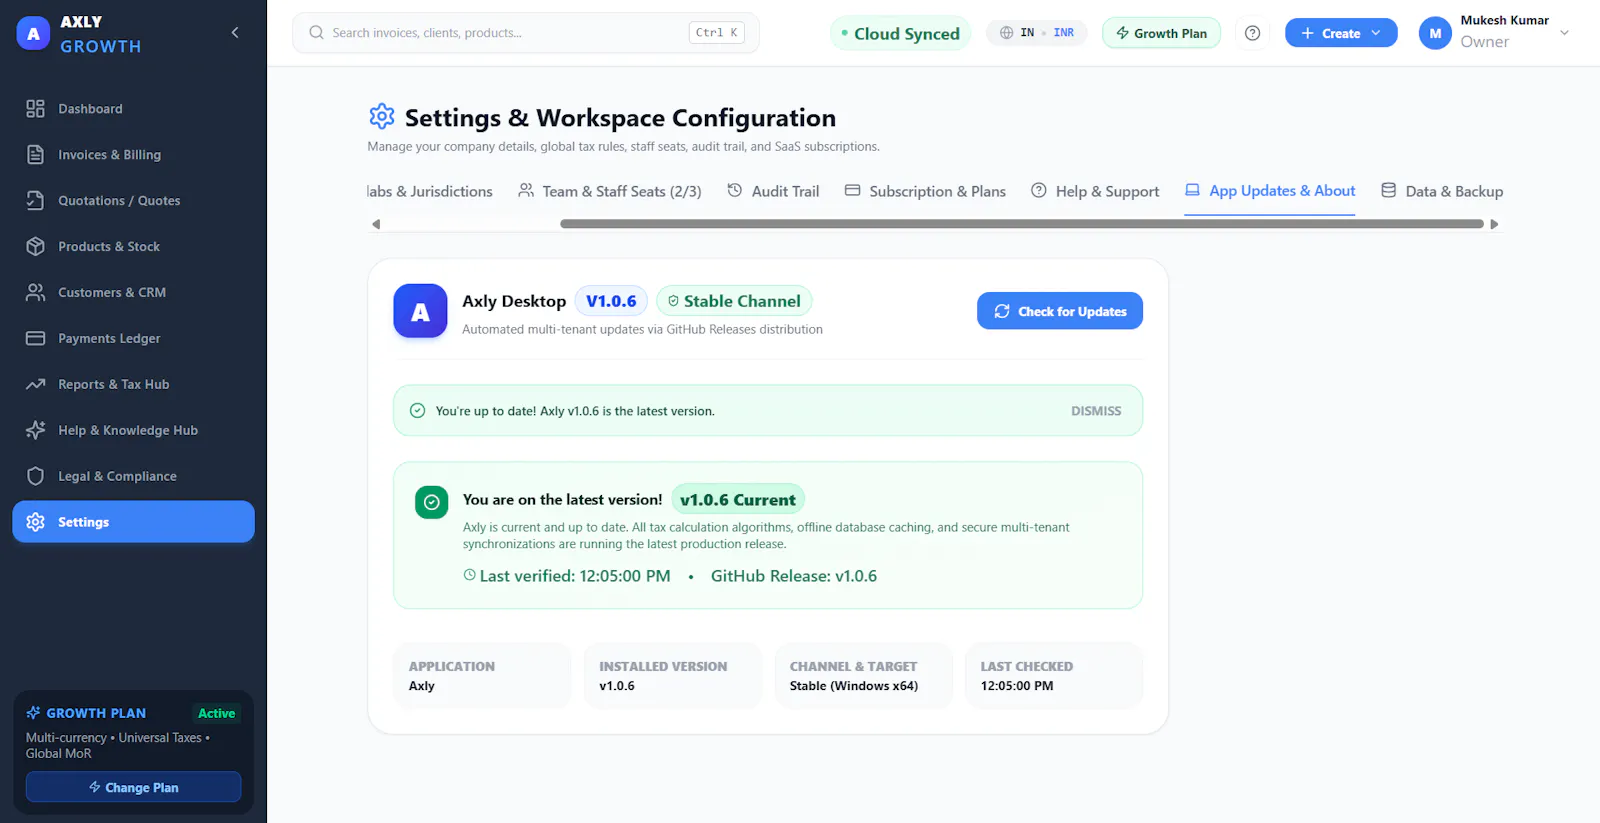The width and height of the screenshot is (1600, 823).
Task: Click the Products box icon
Action: [36, 247]
